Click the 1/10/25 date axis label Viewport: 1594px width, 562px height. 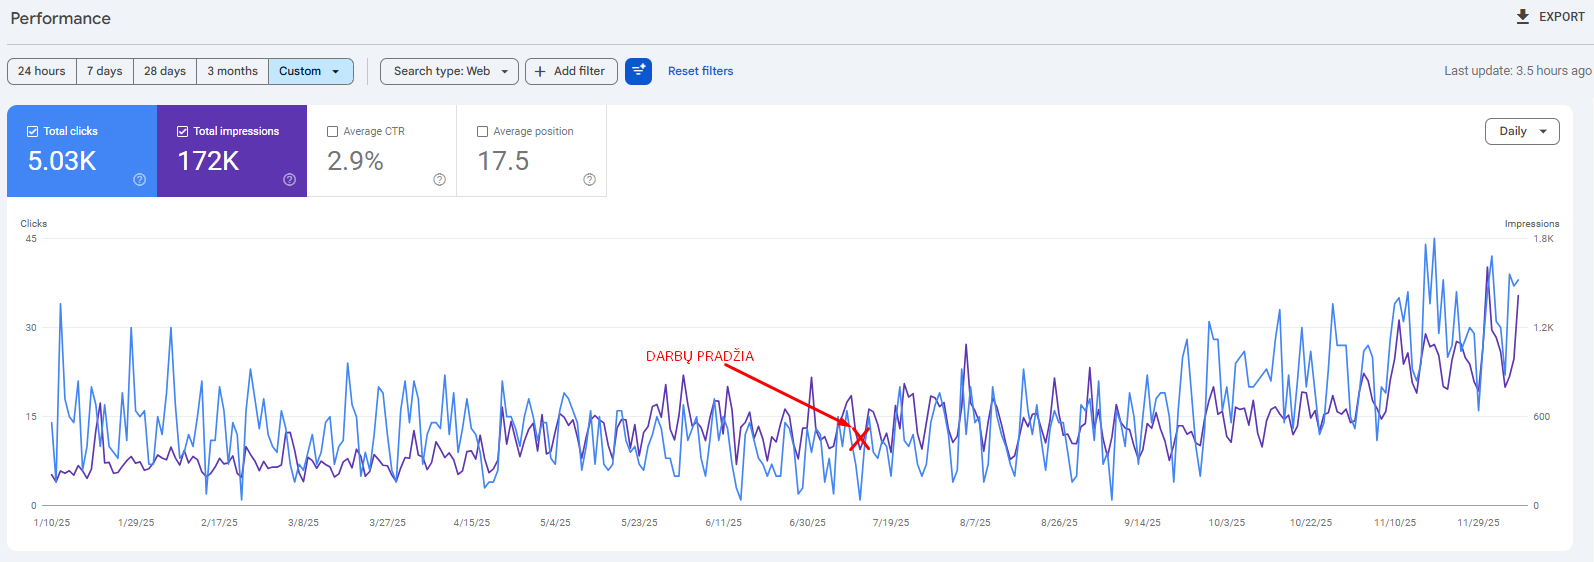tap(52, 523)
